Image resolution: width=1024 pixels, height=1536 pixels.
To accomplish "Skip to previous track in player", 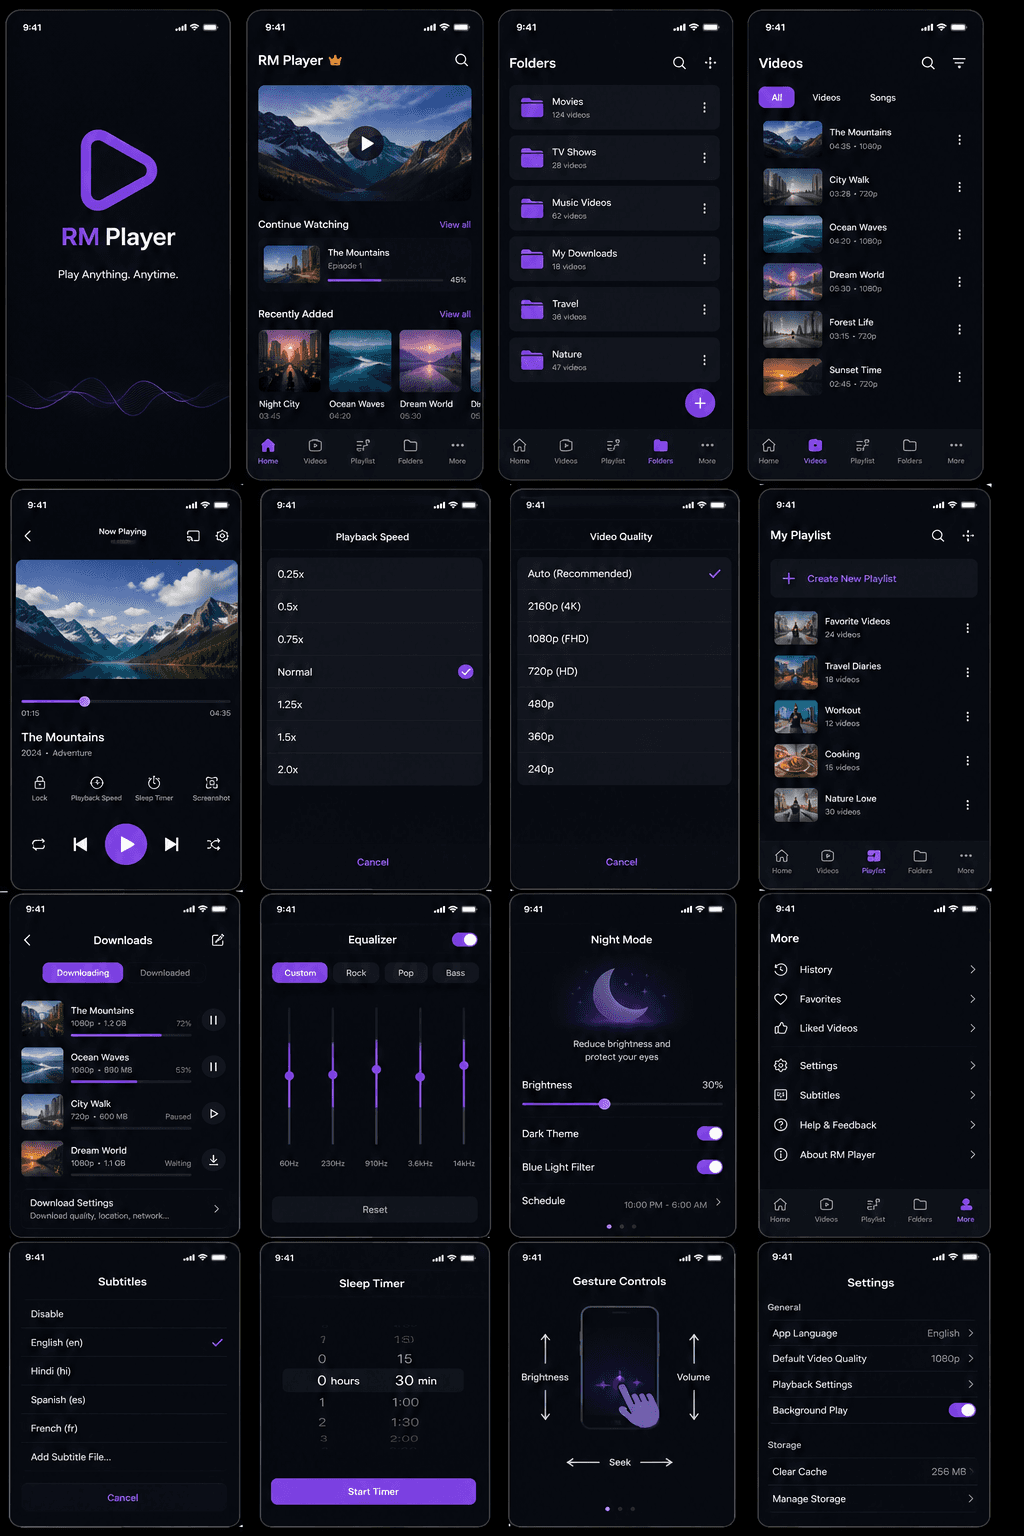I will [x=81, y=844].
